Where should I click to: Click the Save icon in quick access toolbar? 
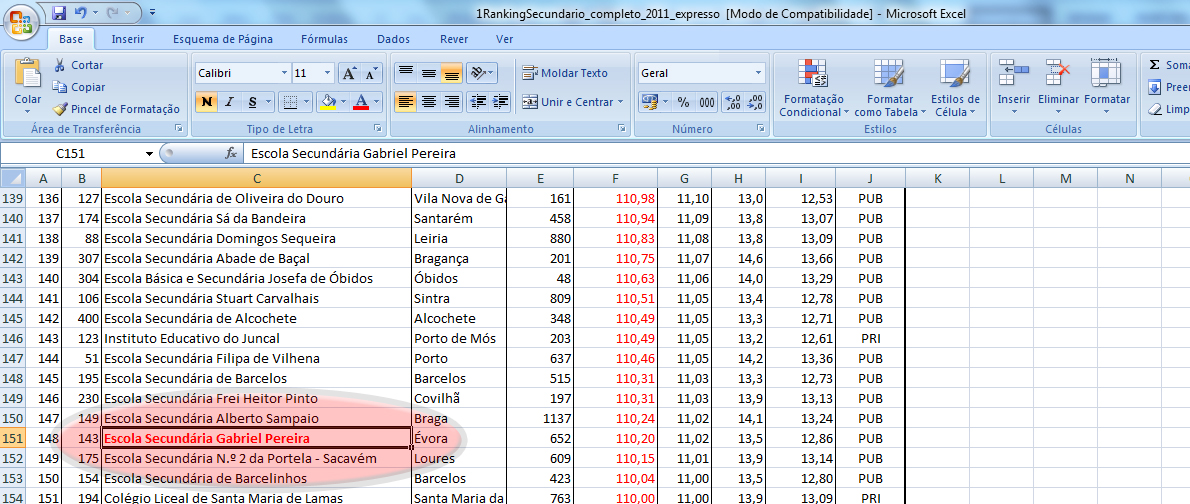click(x=58, y=13)
